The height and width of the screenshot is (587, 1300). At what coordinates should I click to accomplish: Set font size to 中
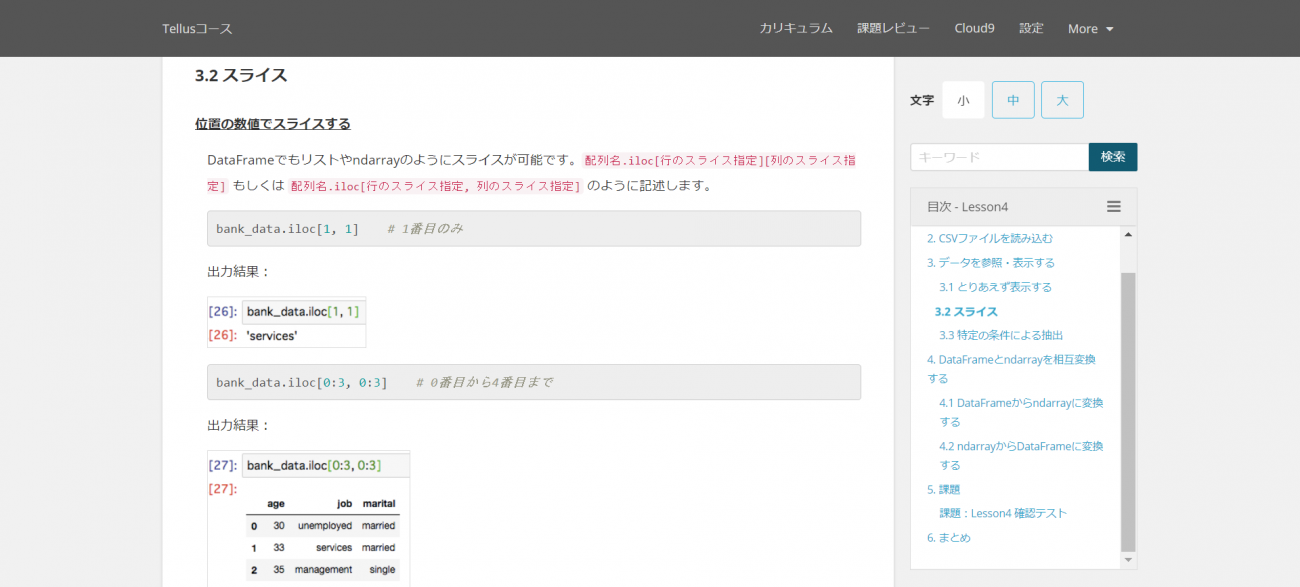coord(1013,100)
